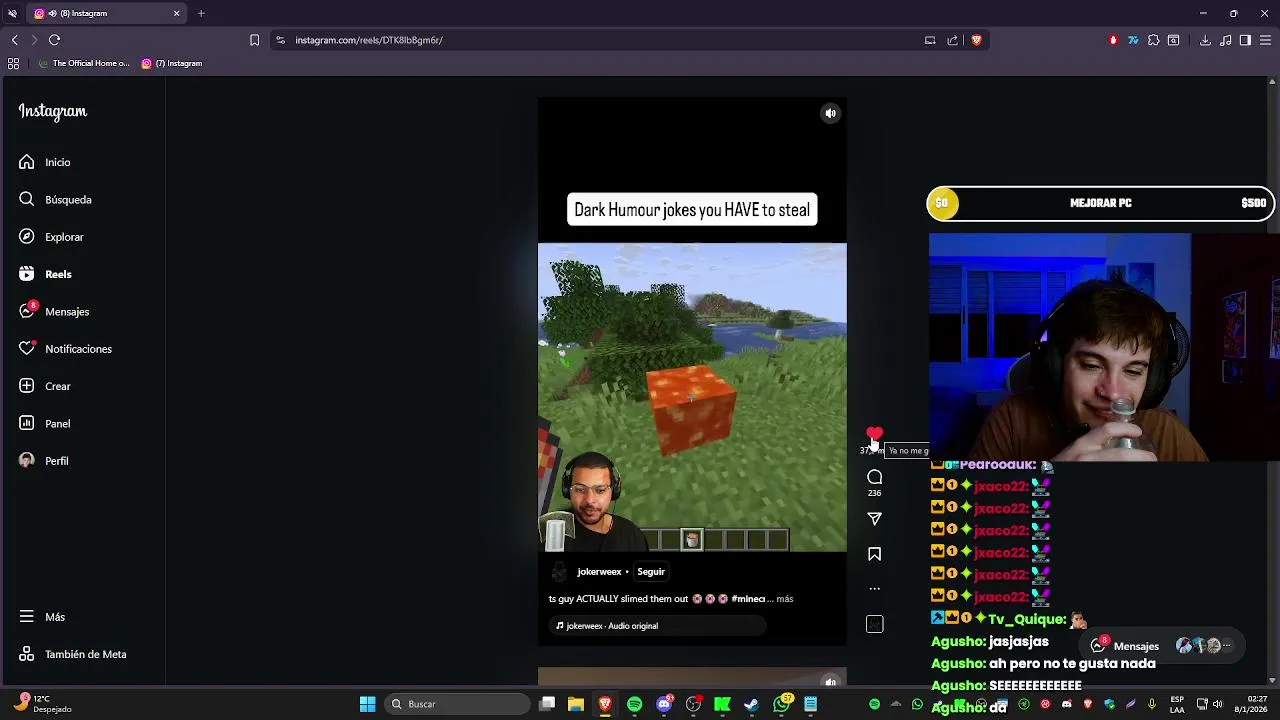Click the red hand extension icon
Viewport: 1280px width, 720px height.
coord(1113,40)
